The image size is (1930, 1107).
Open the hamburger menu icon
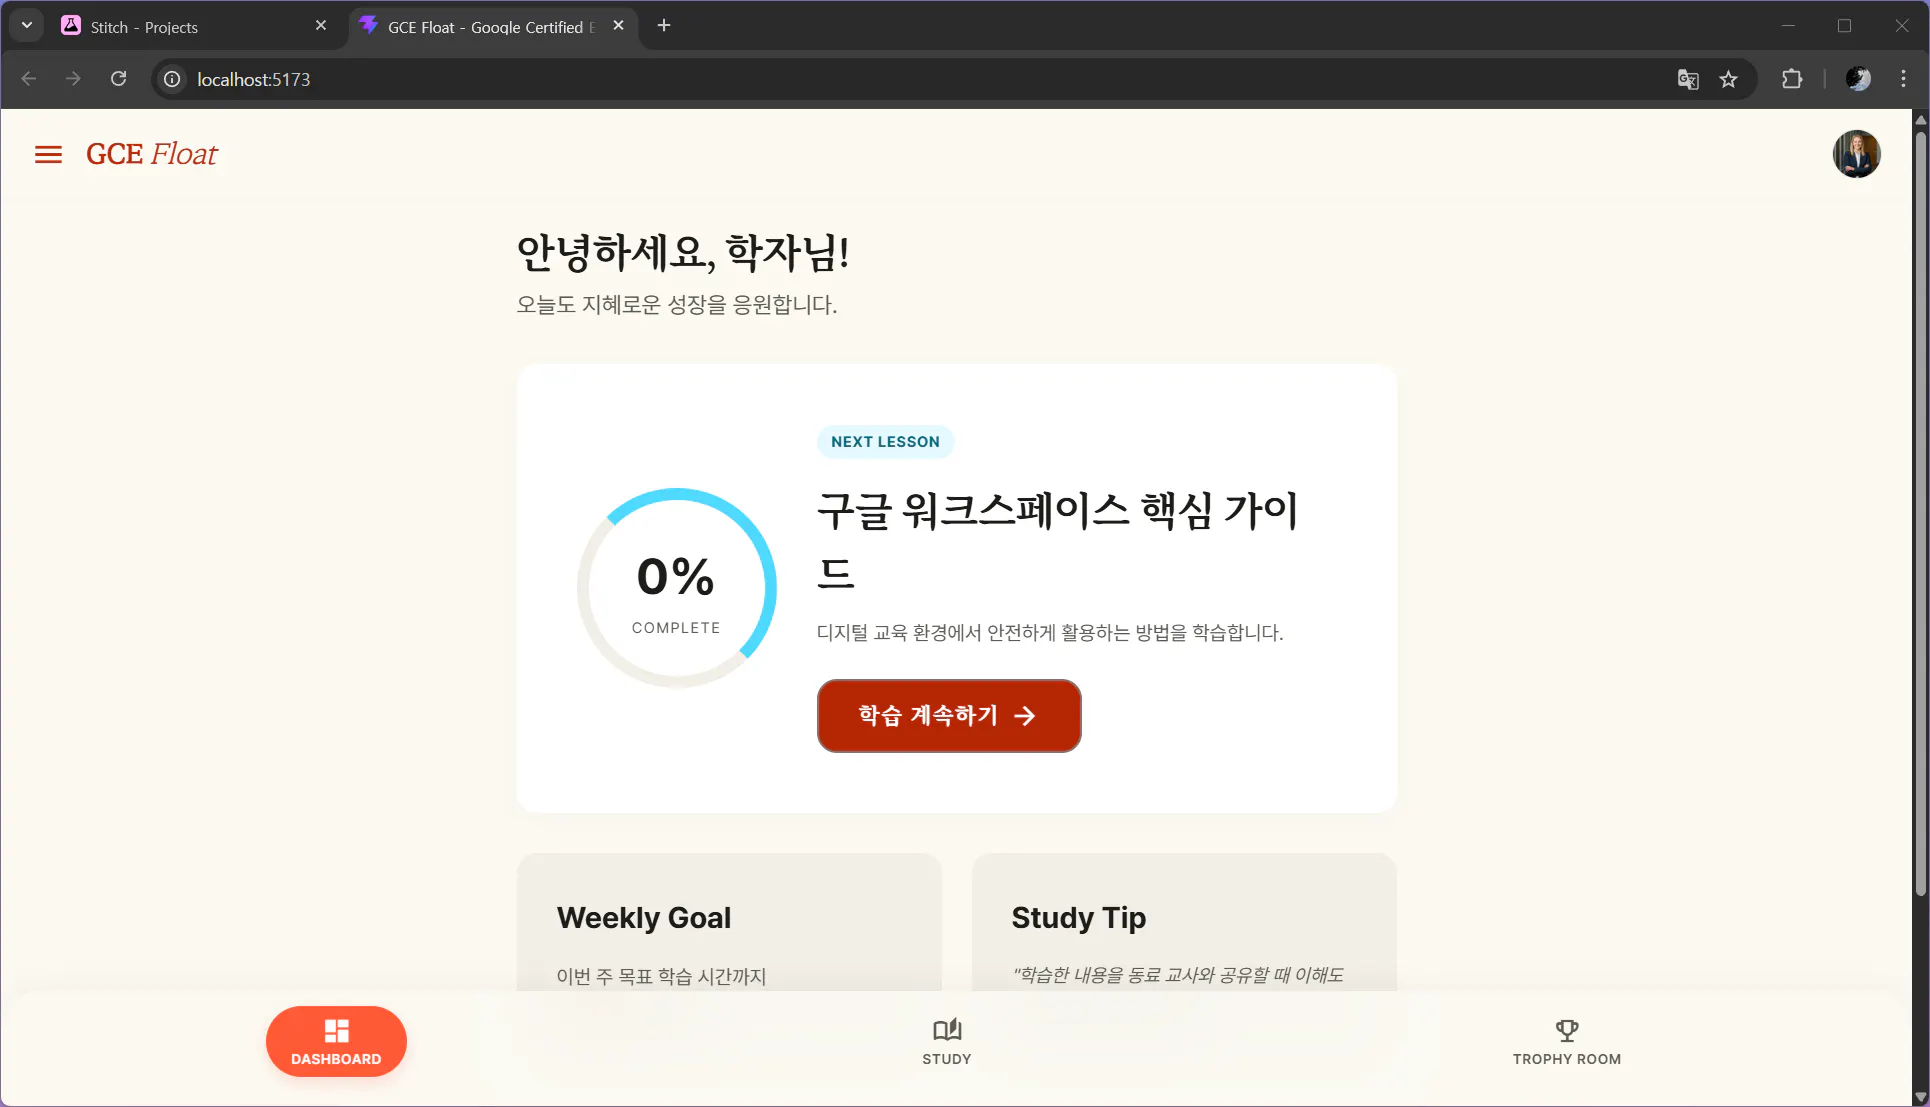(48, 154)
